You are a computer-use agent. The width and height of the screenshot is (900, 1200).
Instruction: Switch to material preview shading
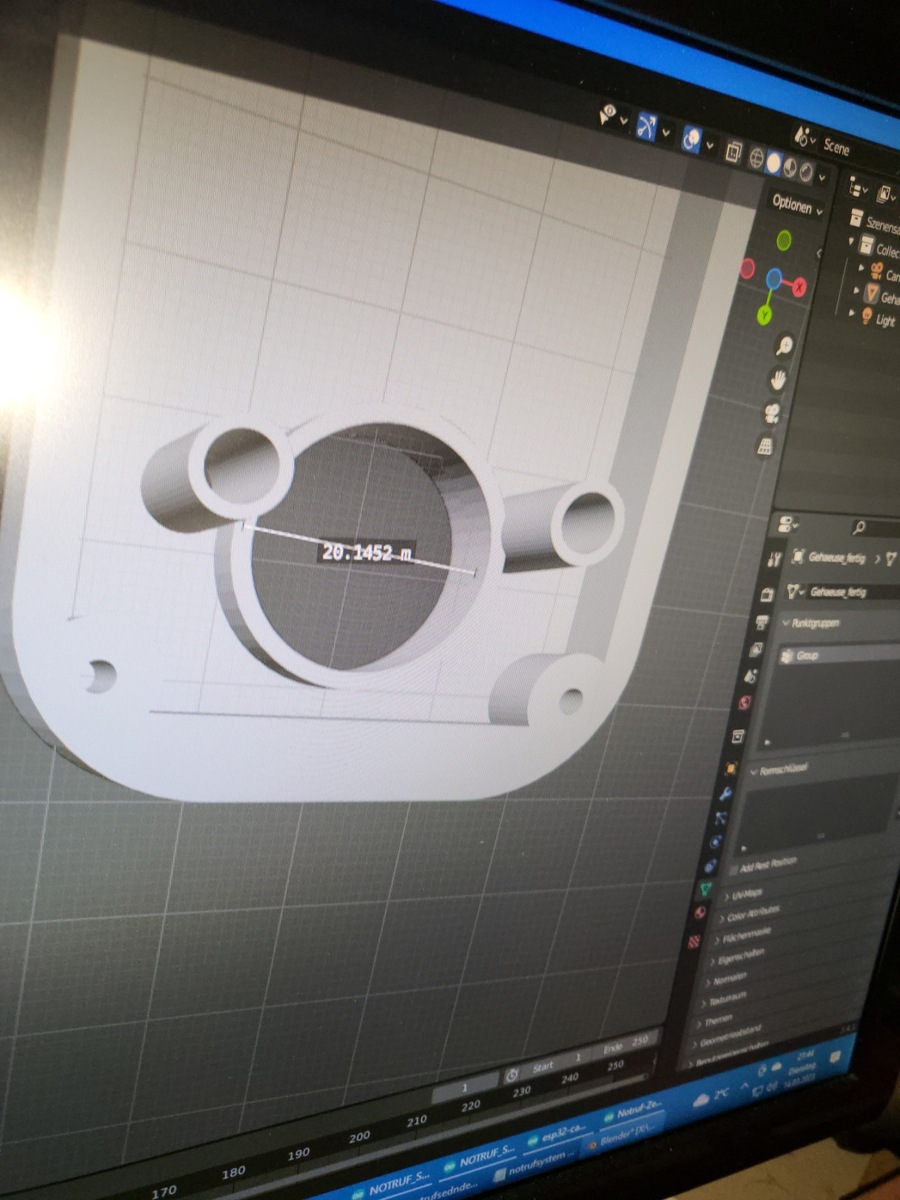[x=790, y=167]
